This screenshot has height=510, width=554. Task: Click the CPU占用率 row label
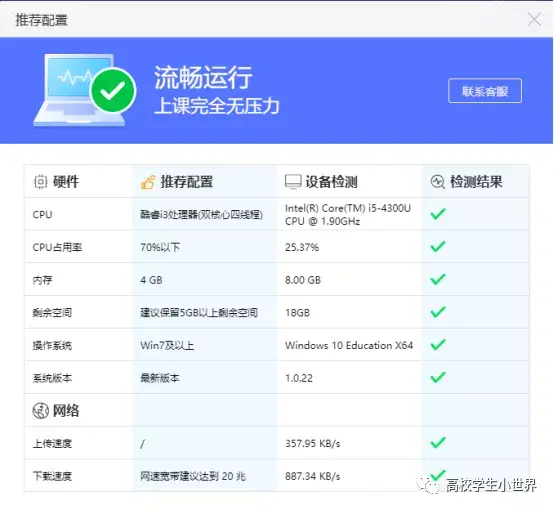[x=57, y=247]
